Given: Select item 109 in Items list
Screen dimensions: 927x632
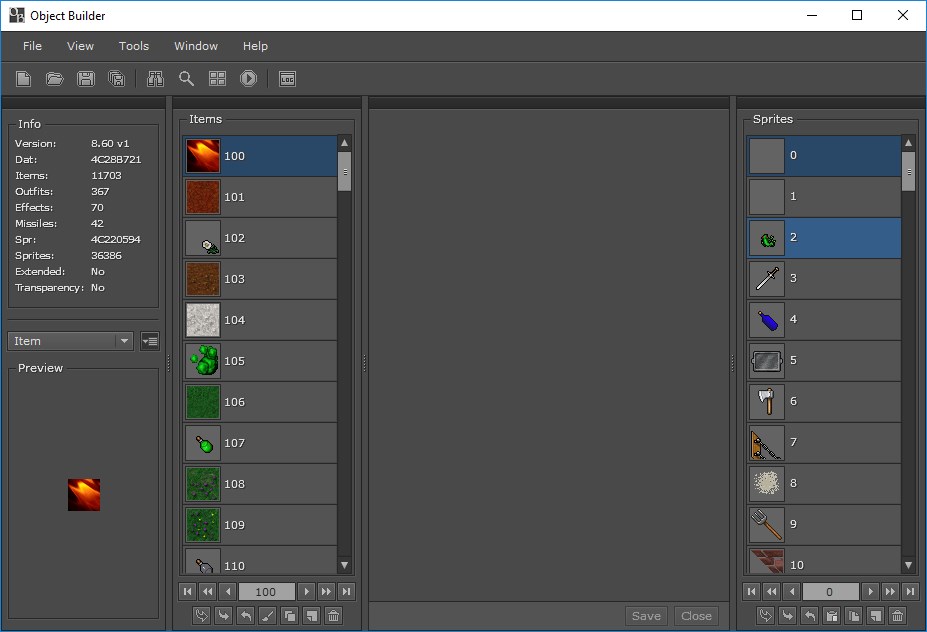Looking at the screenshot, I should (x=260, y=525).
